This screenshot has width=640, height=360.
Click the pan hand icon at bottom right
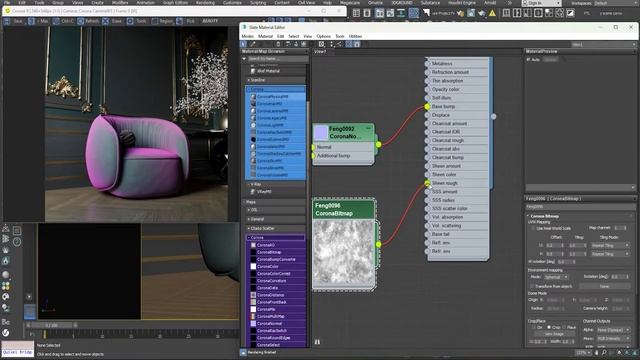point(596,353)
